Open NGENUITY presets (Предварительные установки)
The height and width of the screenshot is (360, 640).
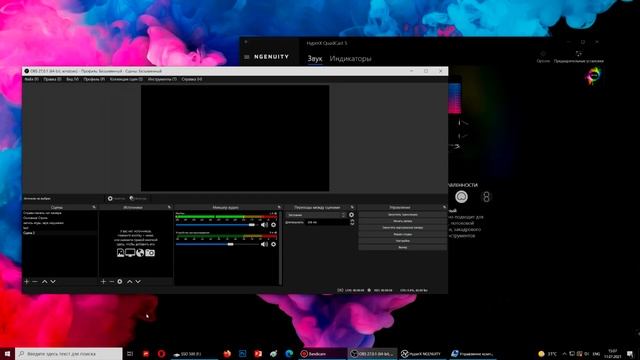(578, 56)
